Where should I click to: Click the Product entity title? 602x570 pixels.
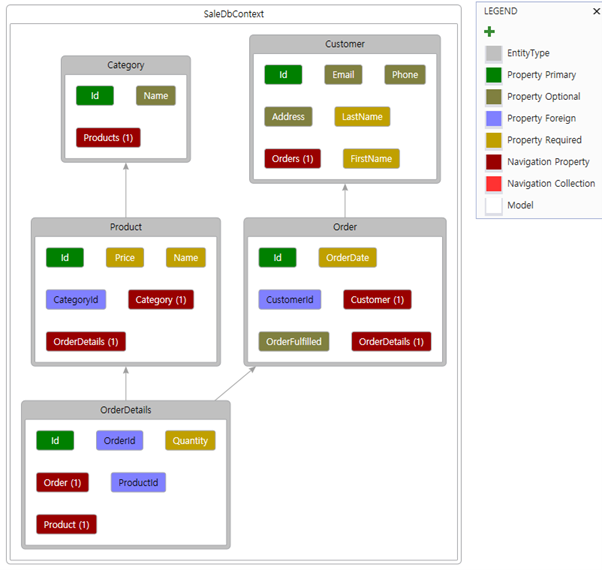(126, 227)
